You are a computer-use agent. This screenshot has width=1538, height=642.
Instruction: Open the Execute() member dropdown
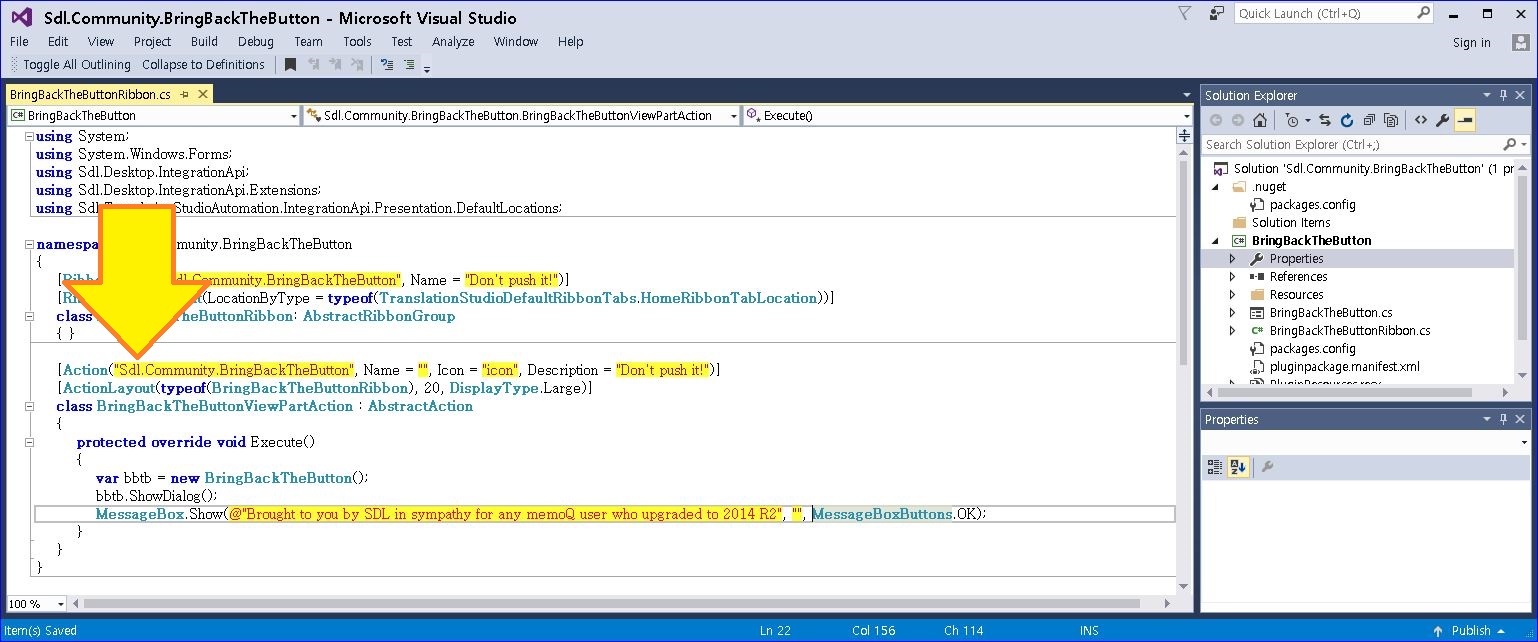click(1187, 116)
